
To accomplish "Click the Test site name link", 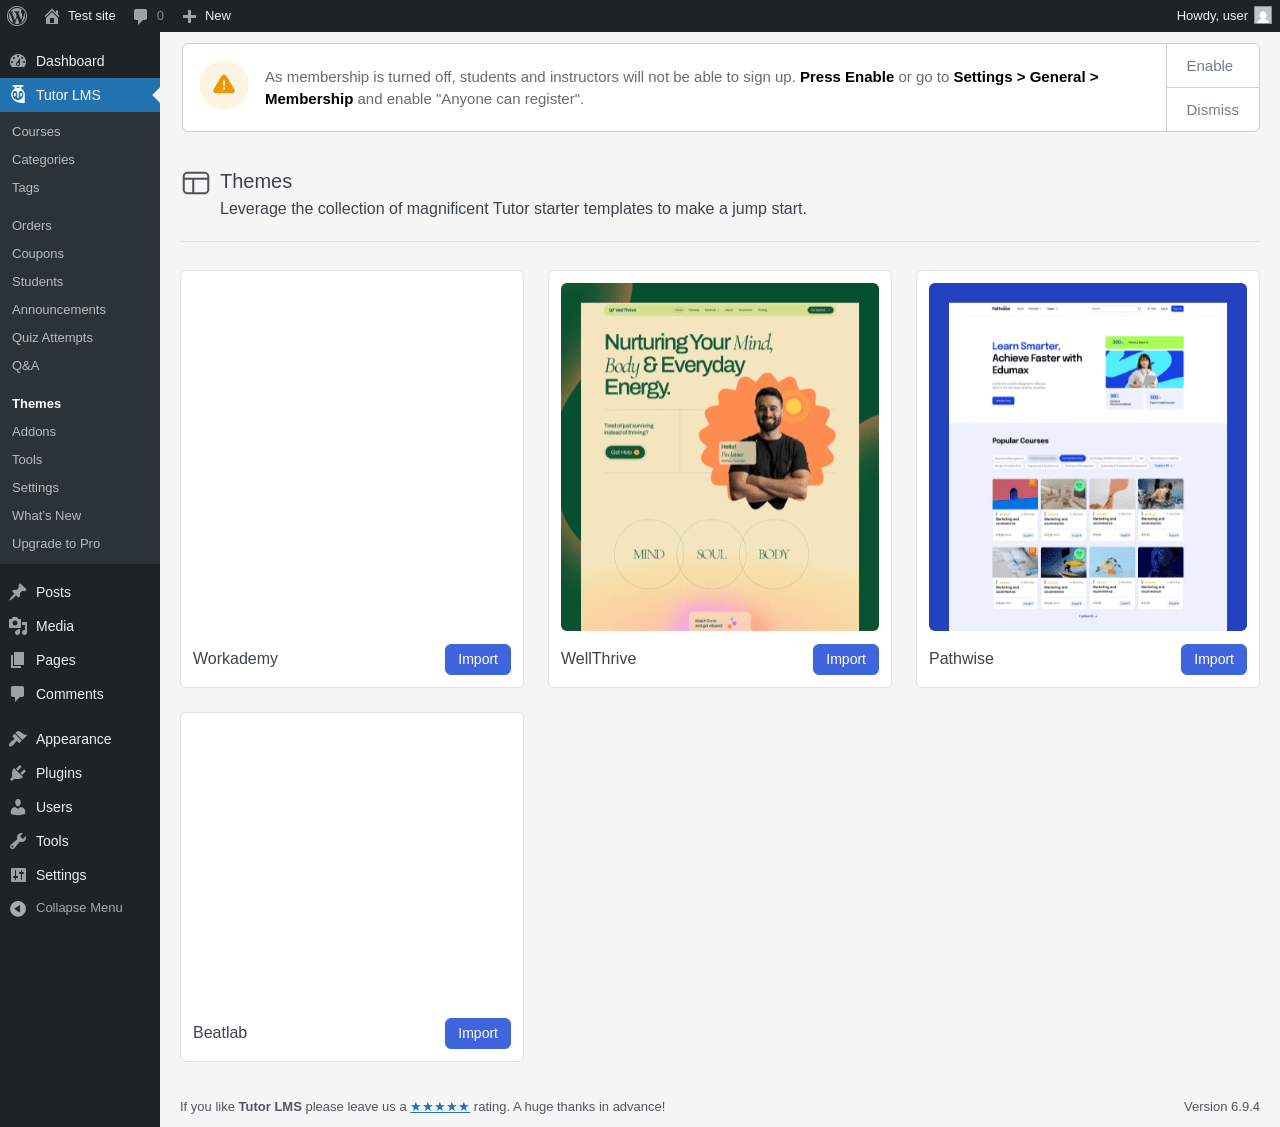I will pos(92,16).
